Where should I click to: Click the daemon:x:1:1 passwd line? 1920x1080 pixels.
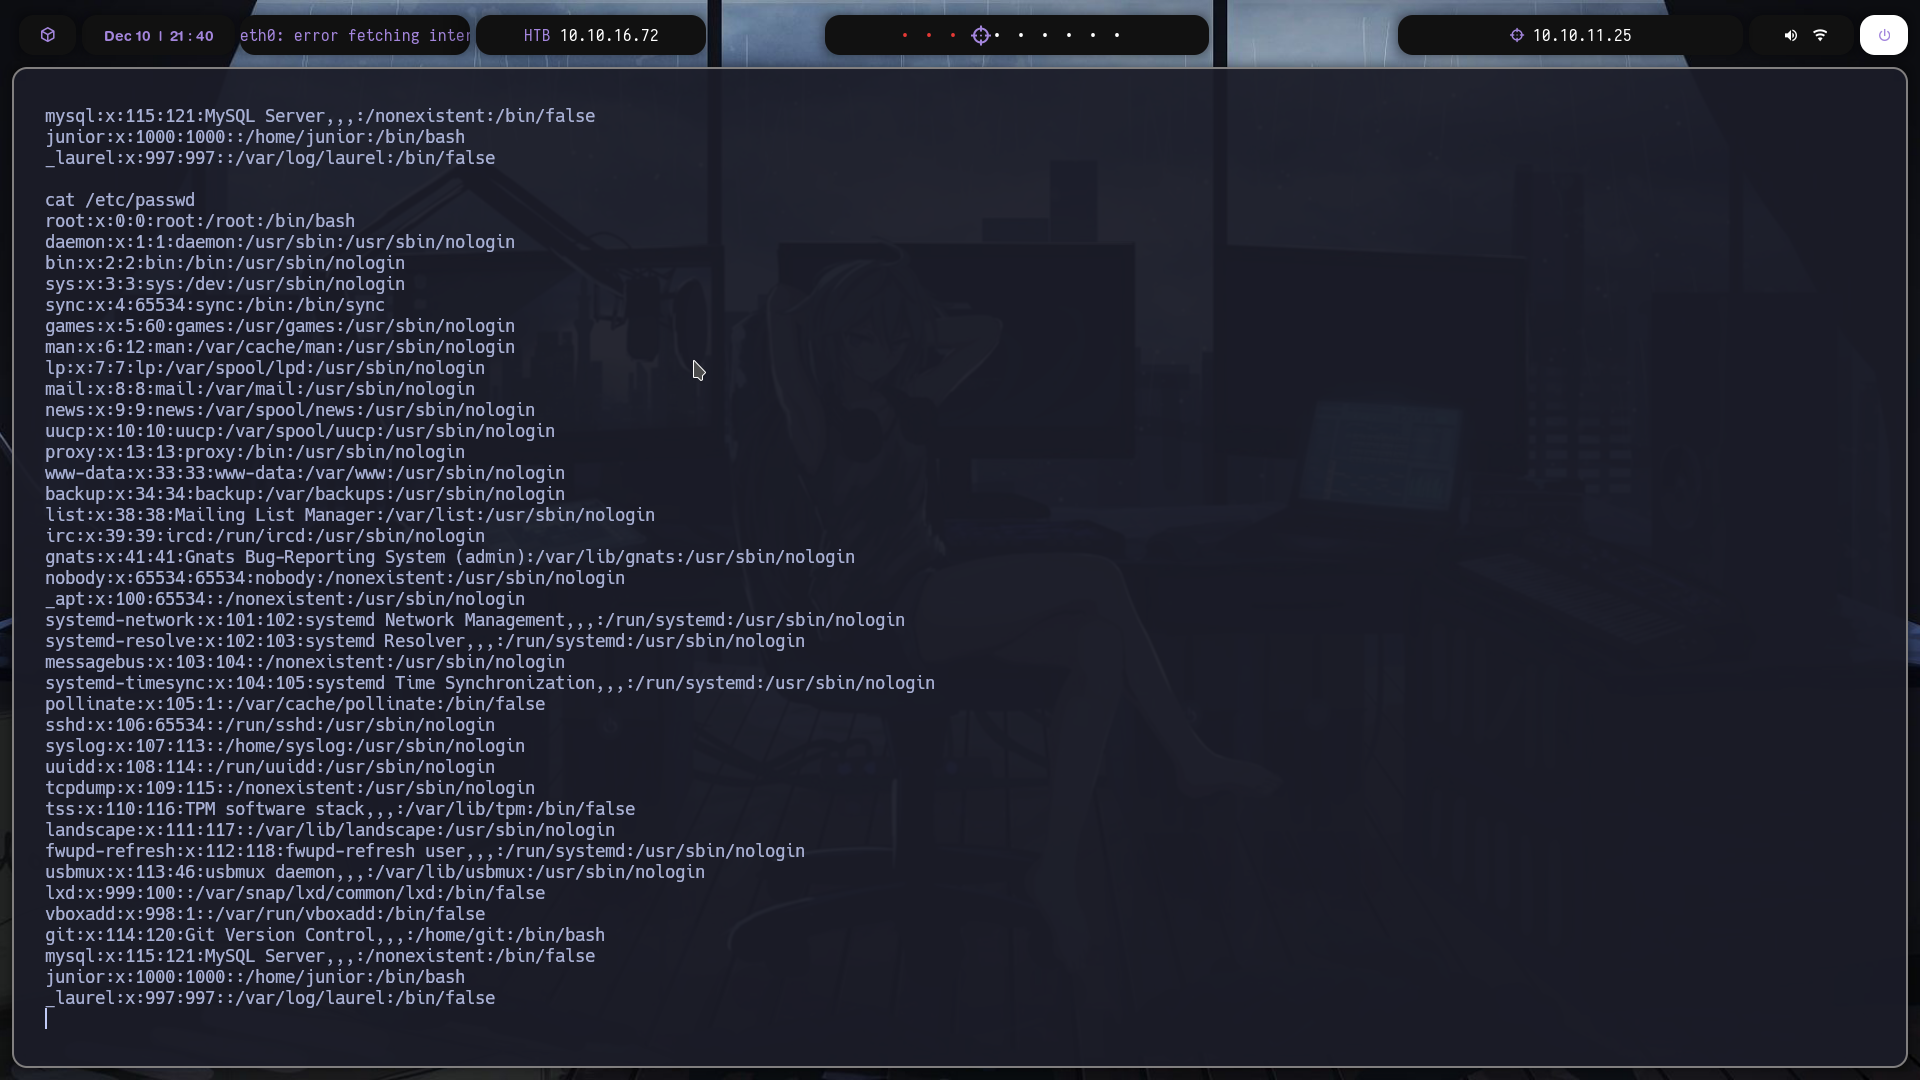(x=280, y=242)
